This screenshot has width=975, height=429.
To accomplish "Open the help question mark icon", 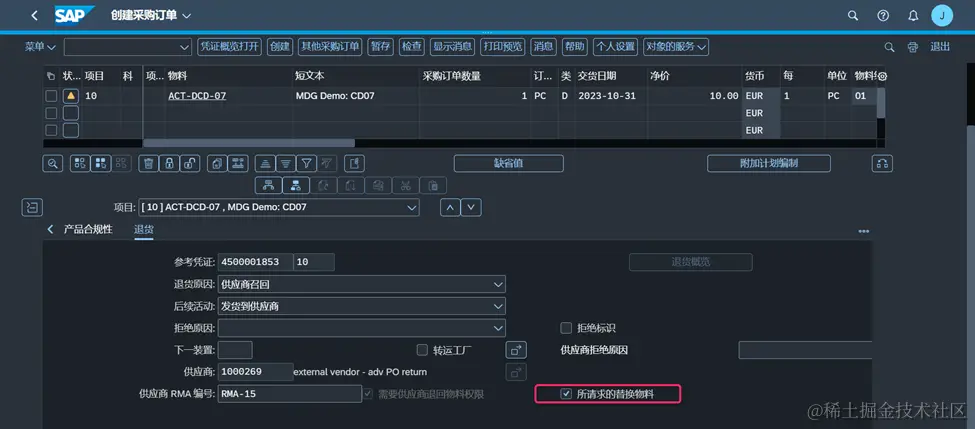I will [x=883, y=16].
